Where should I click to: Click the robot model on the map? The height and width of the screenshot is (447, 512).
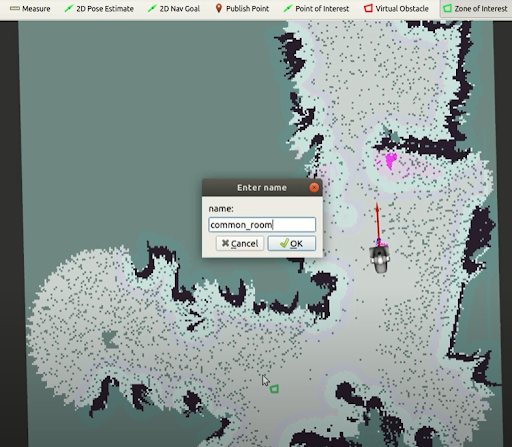pyautogui.click(x=379, y=259)
